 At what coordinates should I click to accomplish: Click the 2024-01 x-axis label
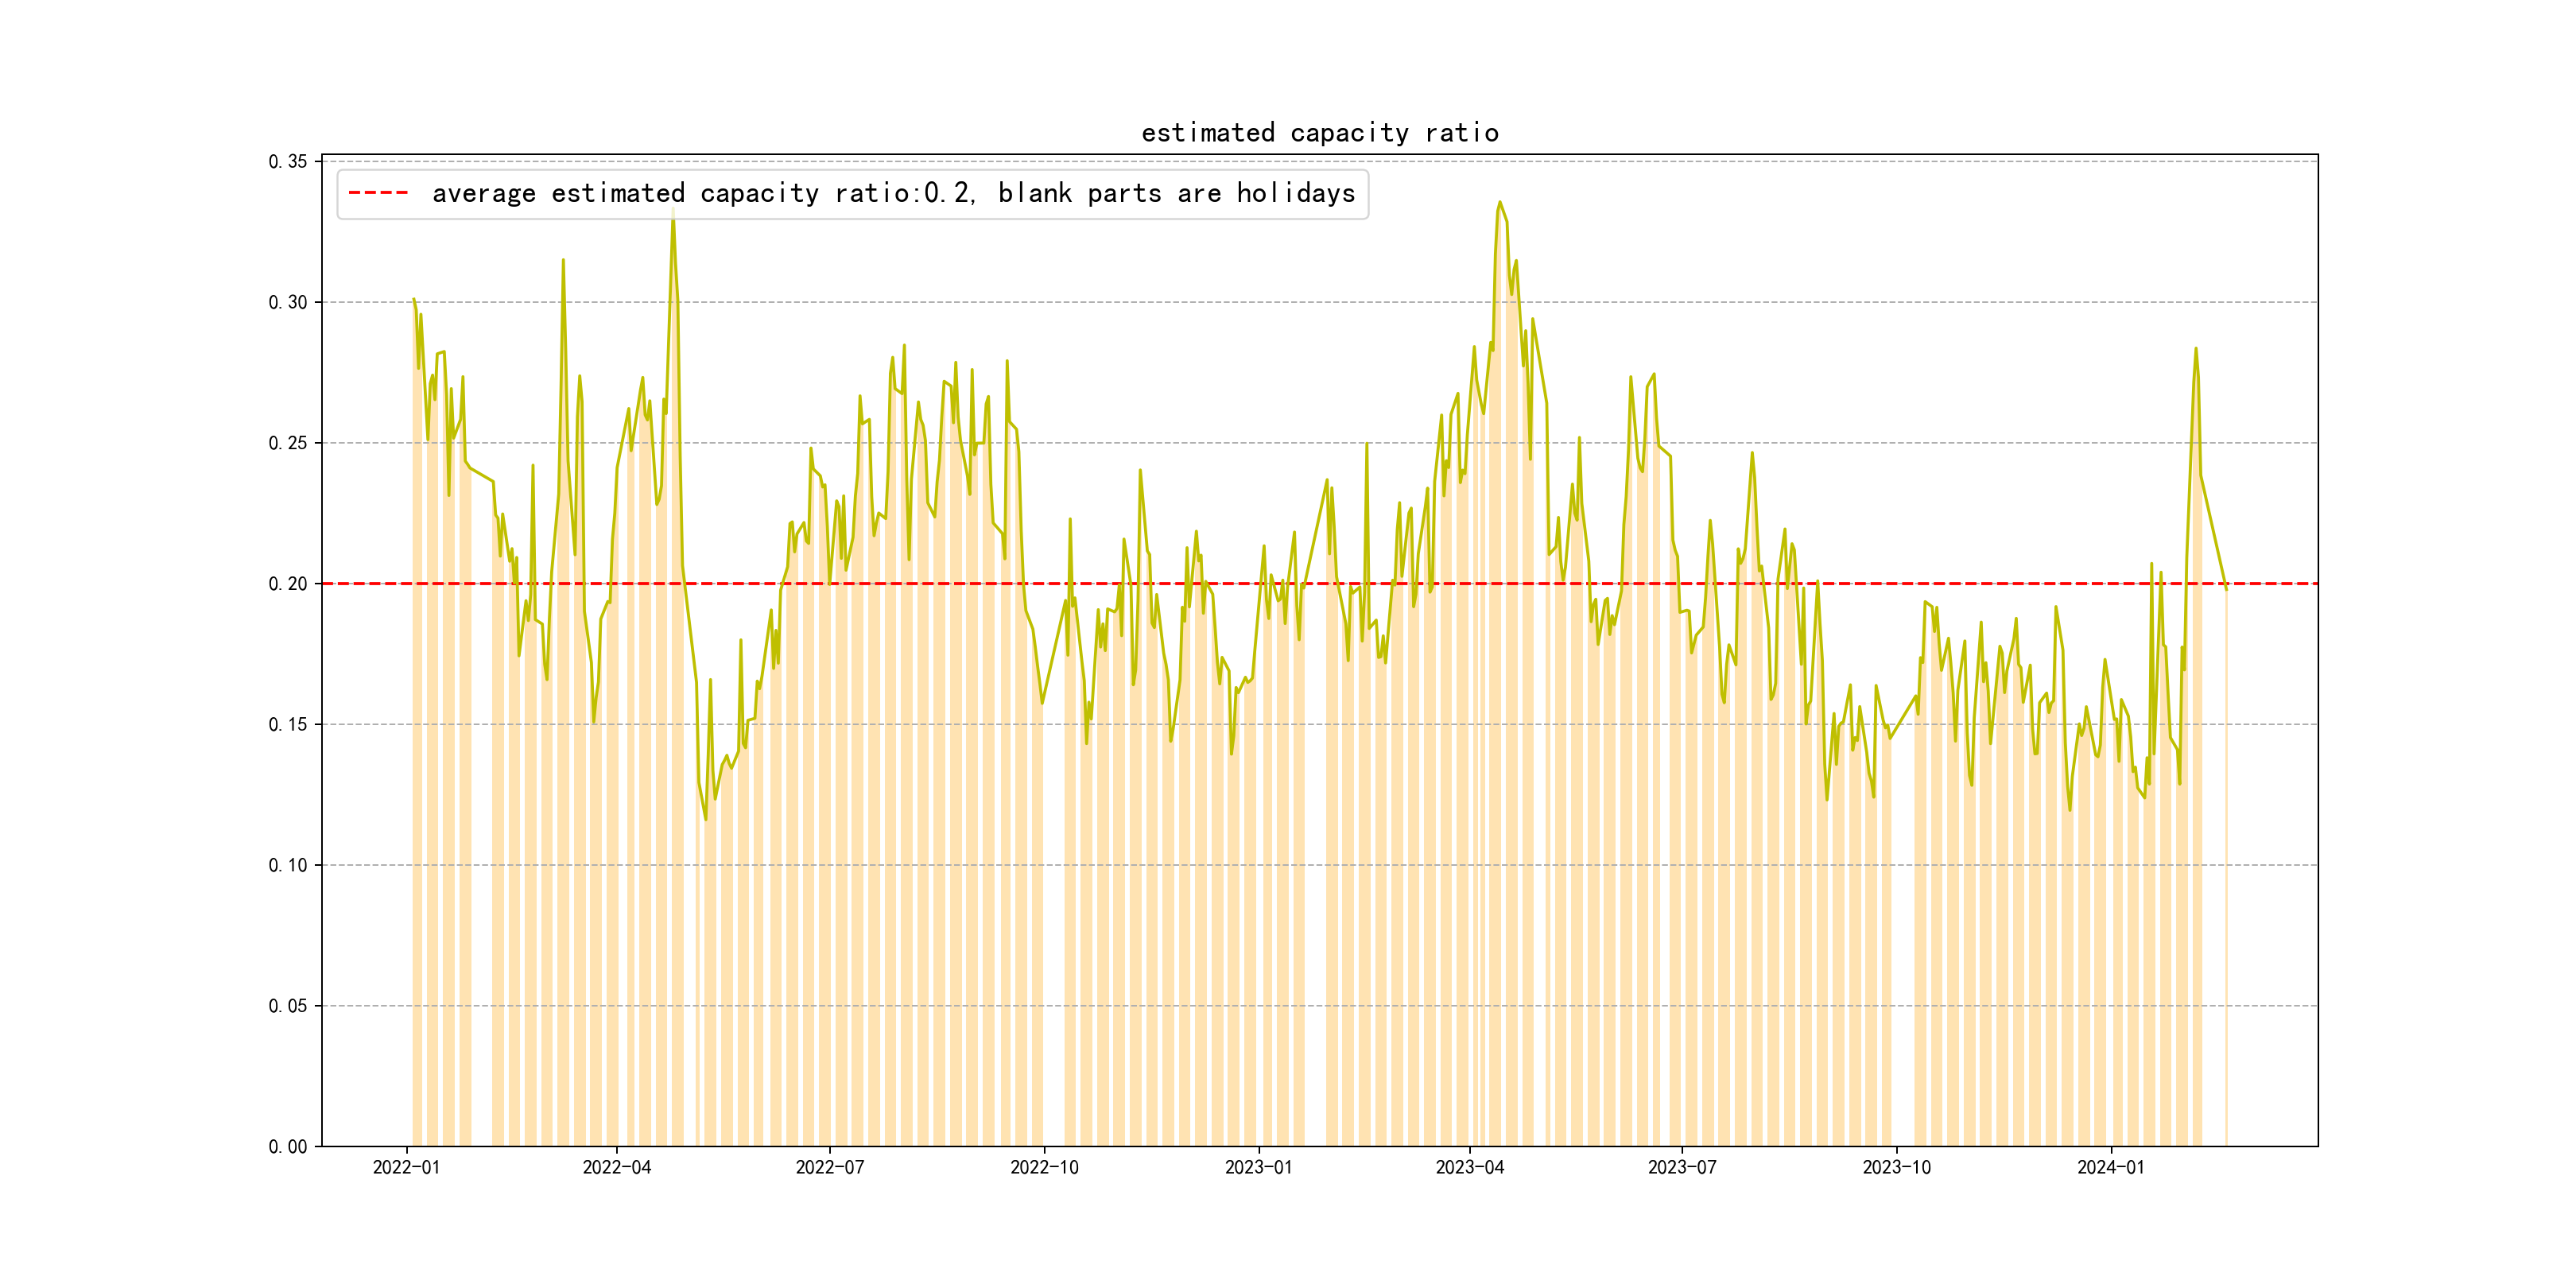(x=2110, y=1167)
